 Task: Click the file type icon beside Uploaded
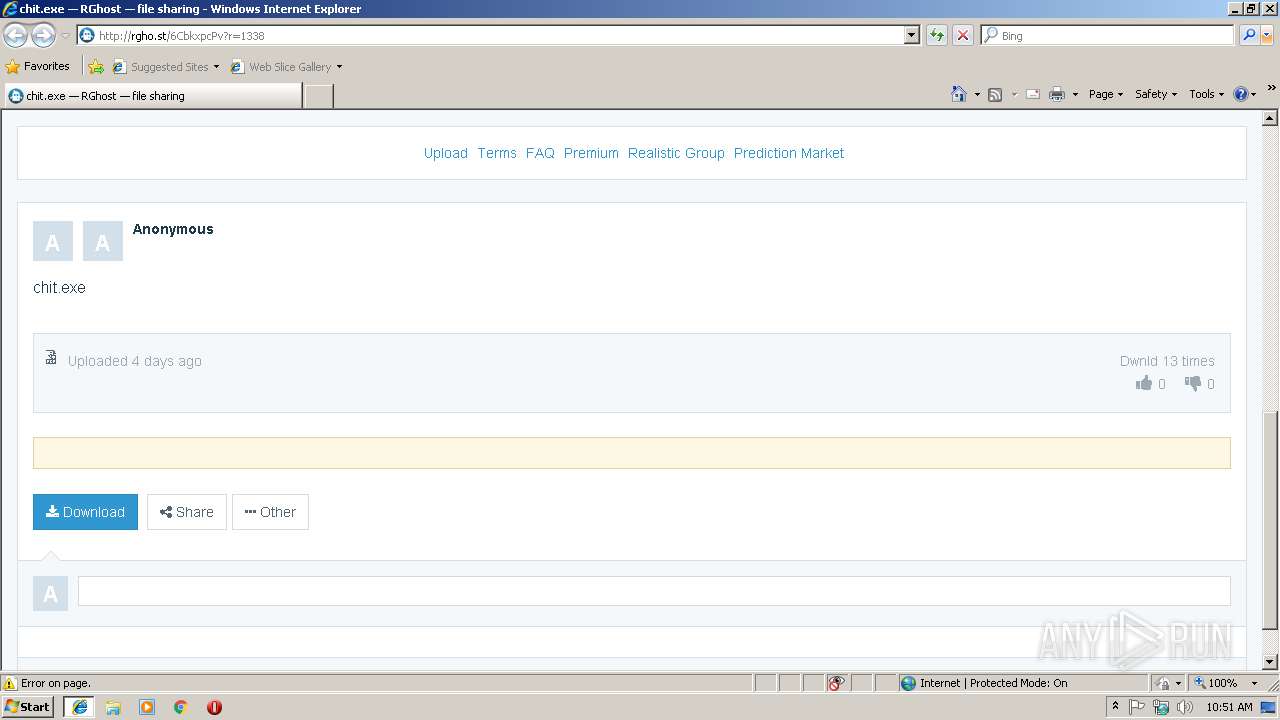pyautogui.click(x=51, y=357)
